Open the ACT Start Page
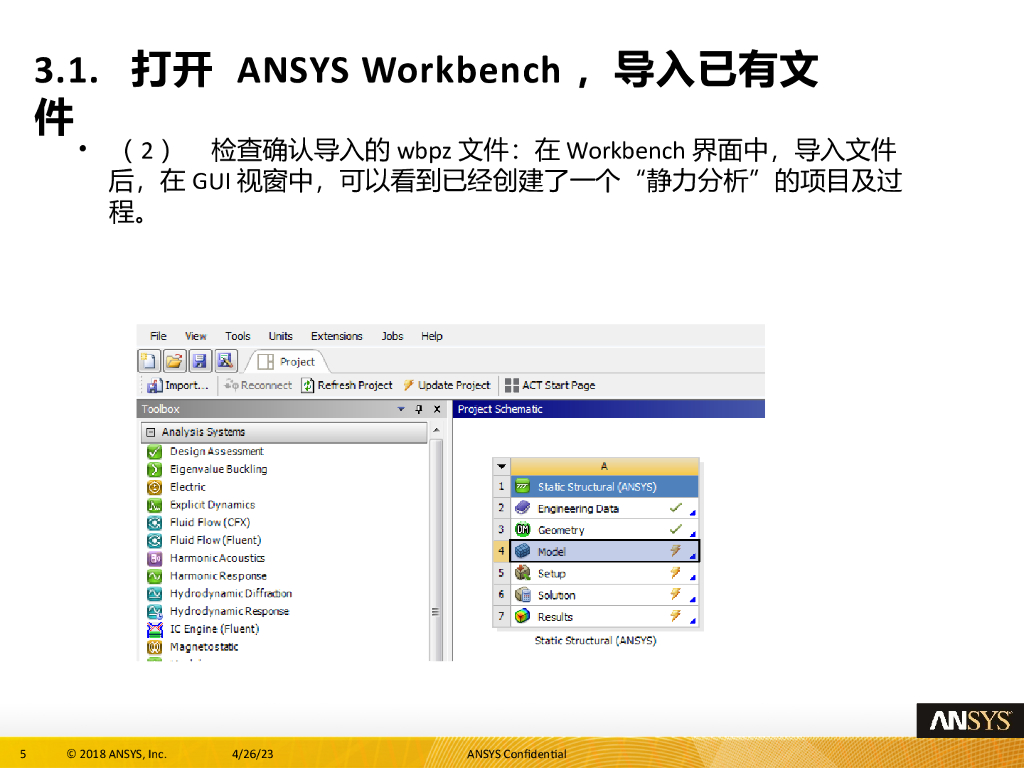This screenshot has height=768, width=1024. click(x=550, y=385)
